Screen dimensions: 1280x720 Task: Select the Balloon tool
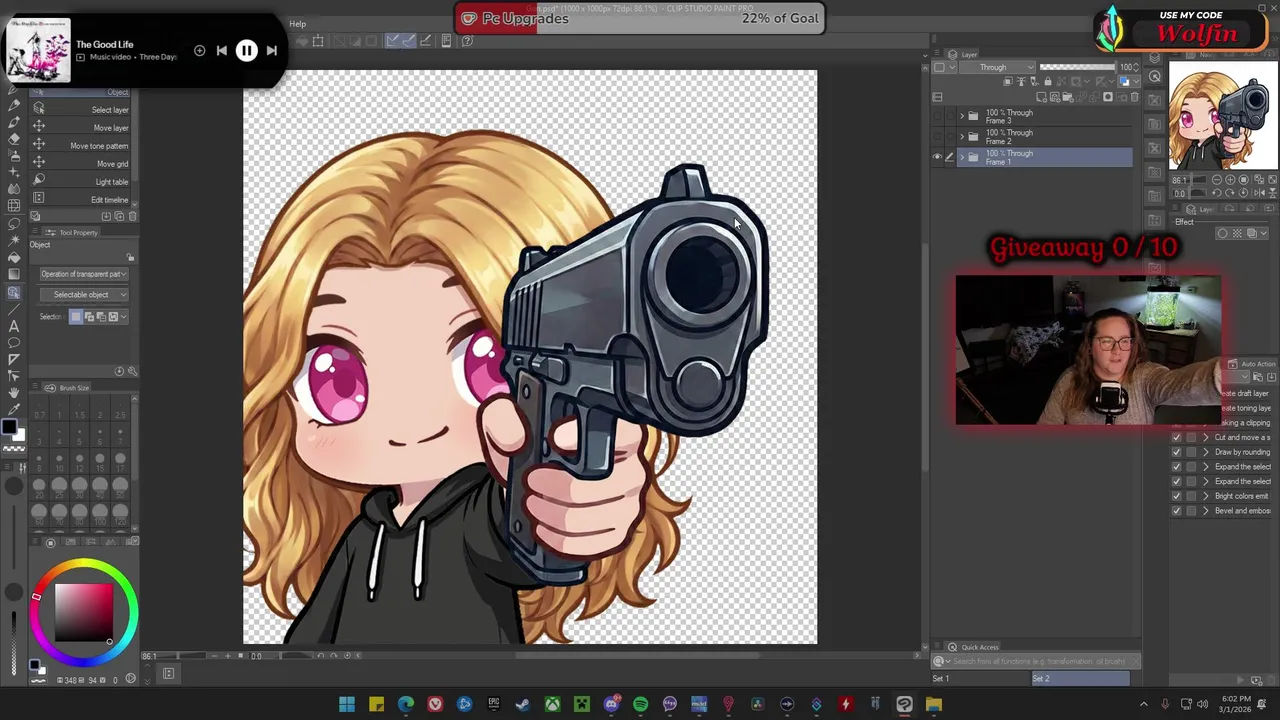pos(14,343)
